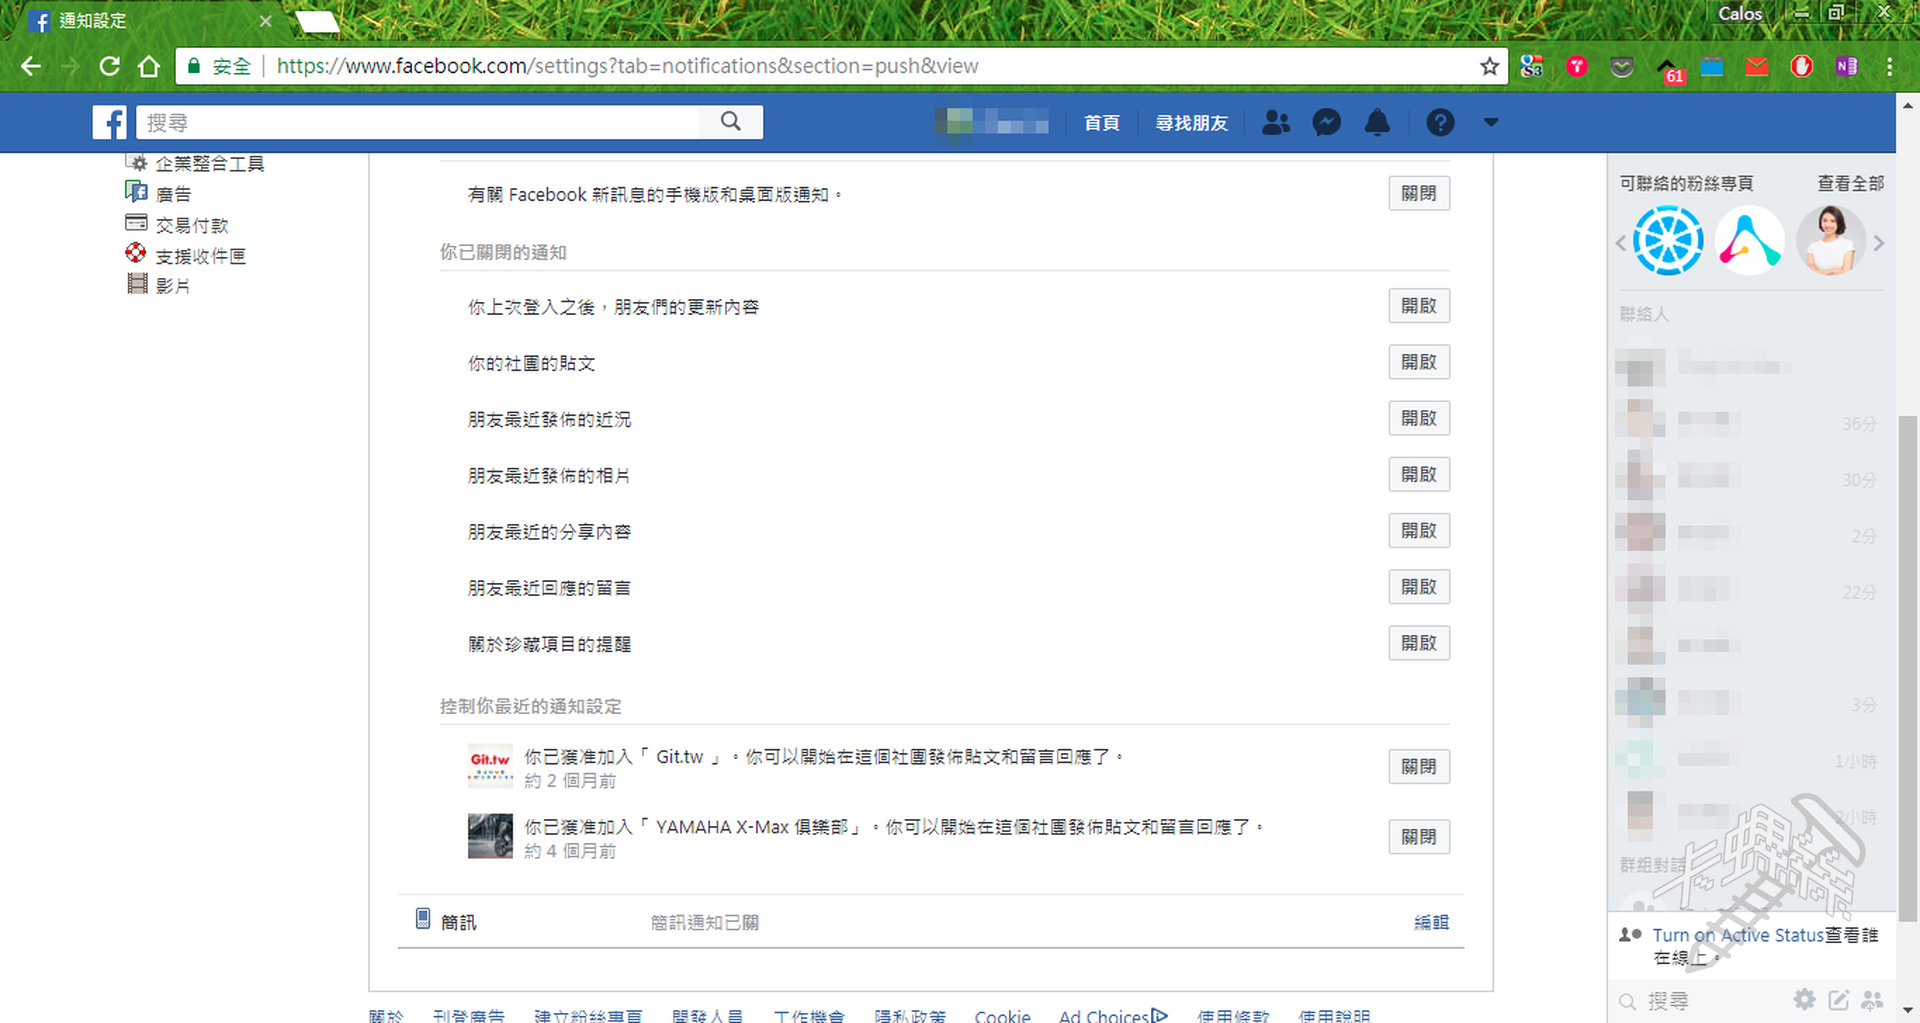
Task: Expand the account dropdown arrow in top bar
Action: point(1491,123)
